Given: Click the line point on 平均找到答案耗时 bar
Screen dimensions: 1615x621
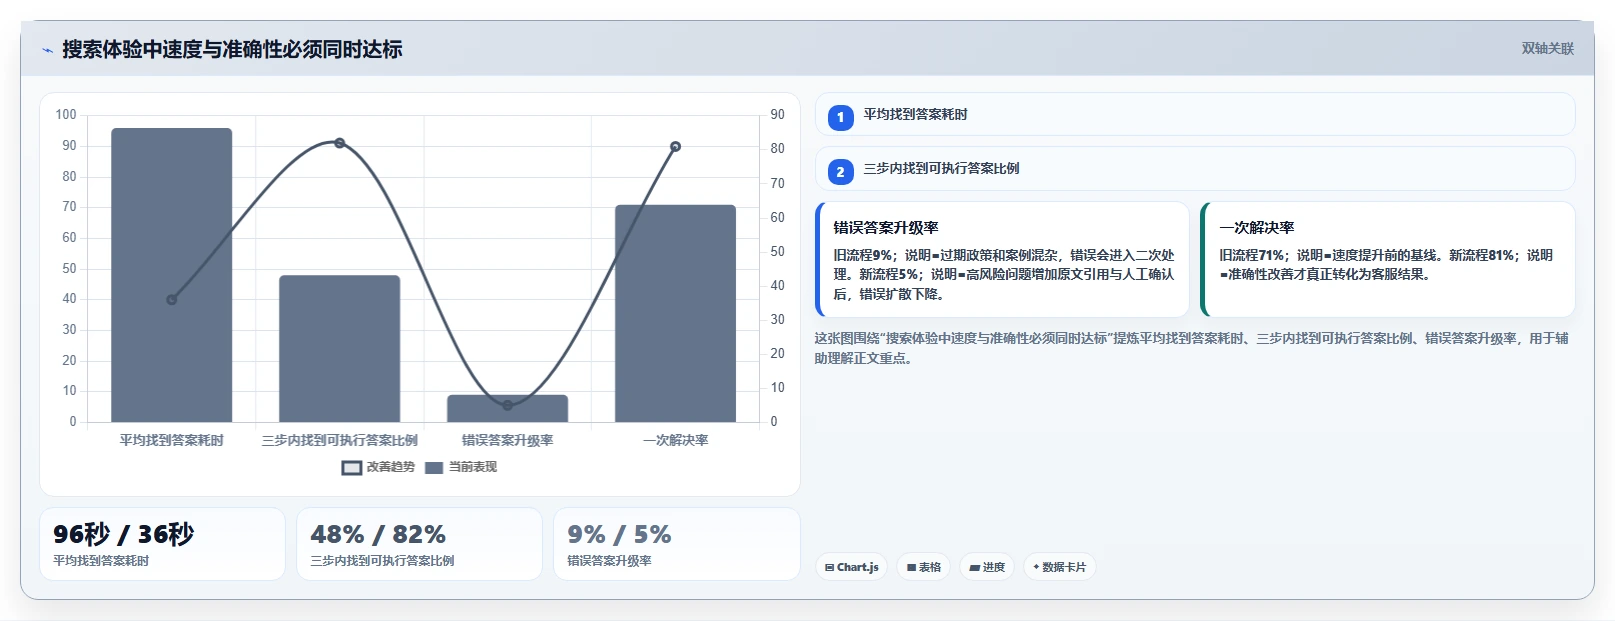Looking at the screenshot, I should [x=172, y=299].
